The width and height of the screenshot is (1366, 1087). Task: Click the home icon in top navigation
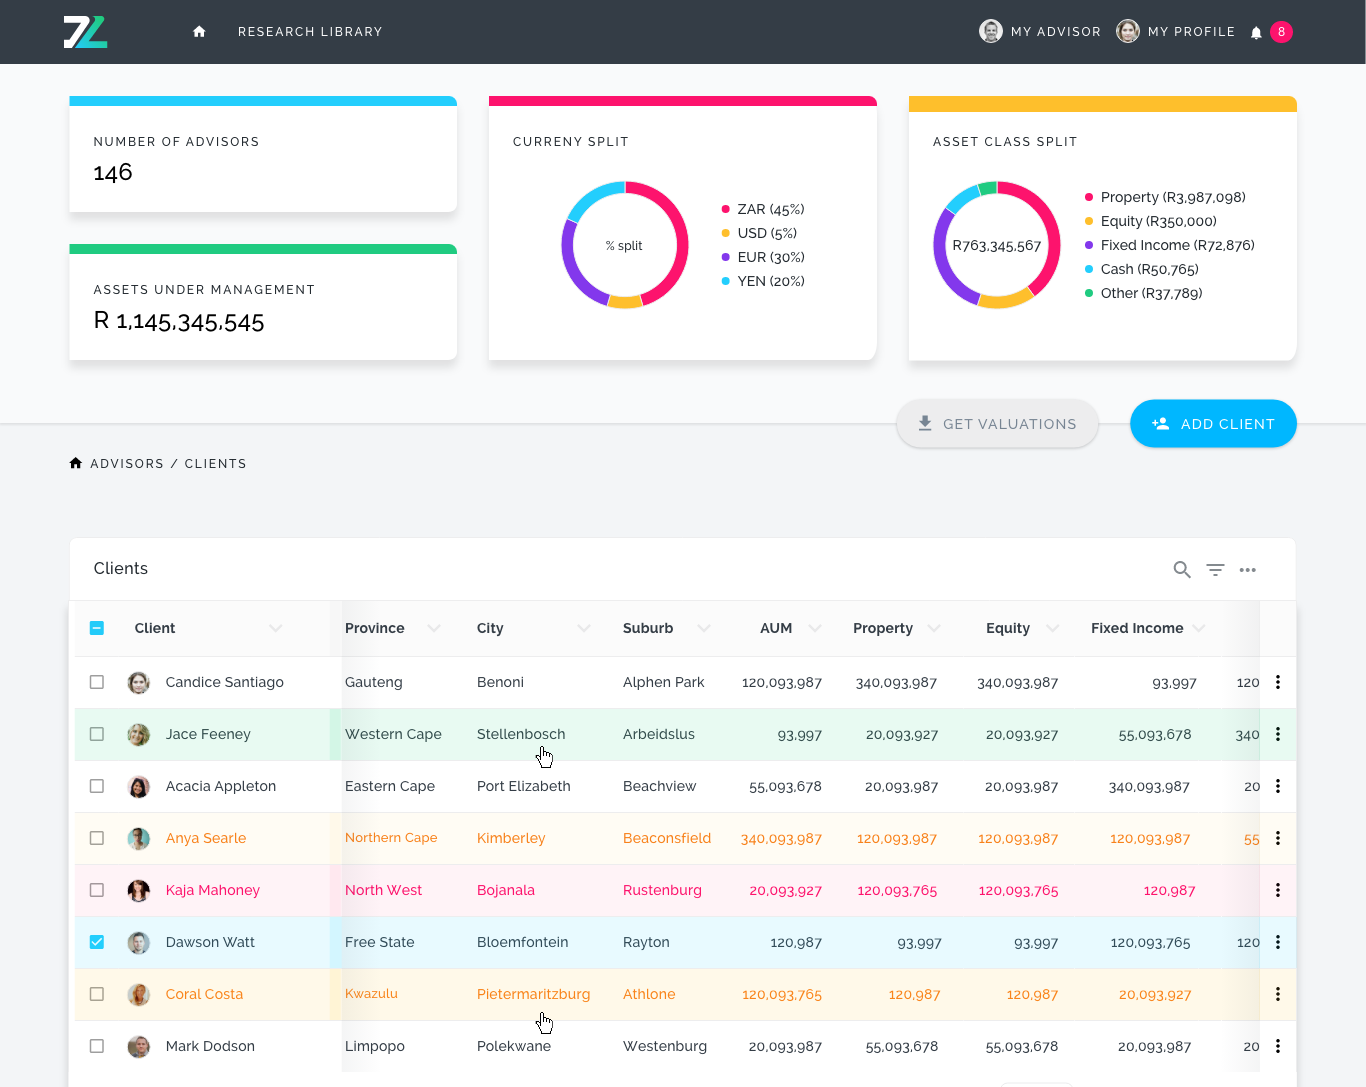[x=199, y=32]
